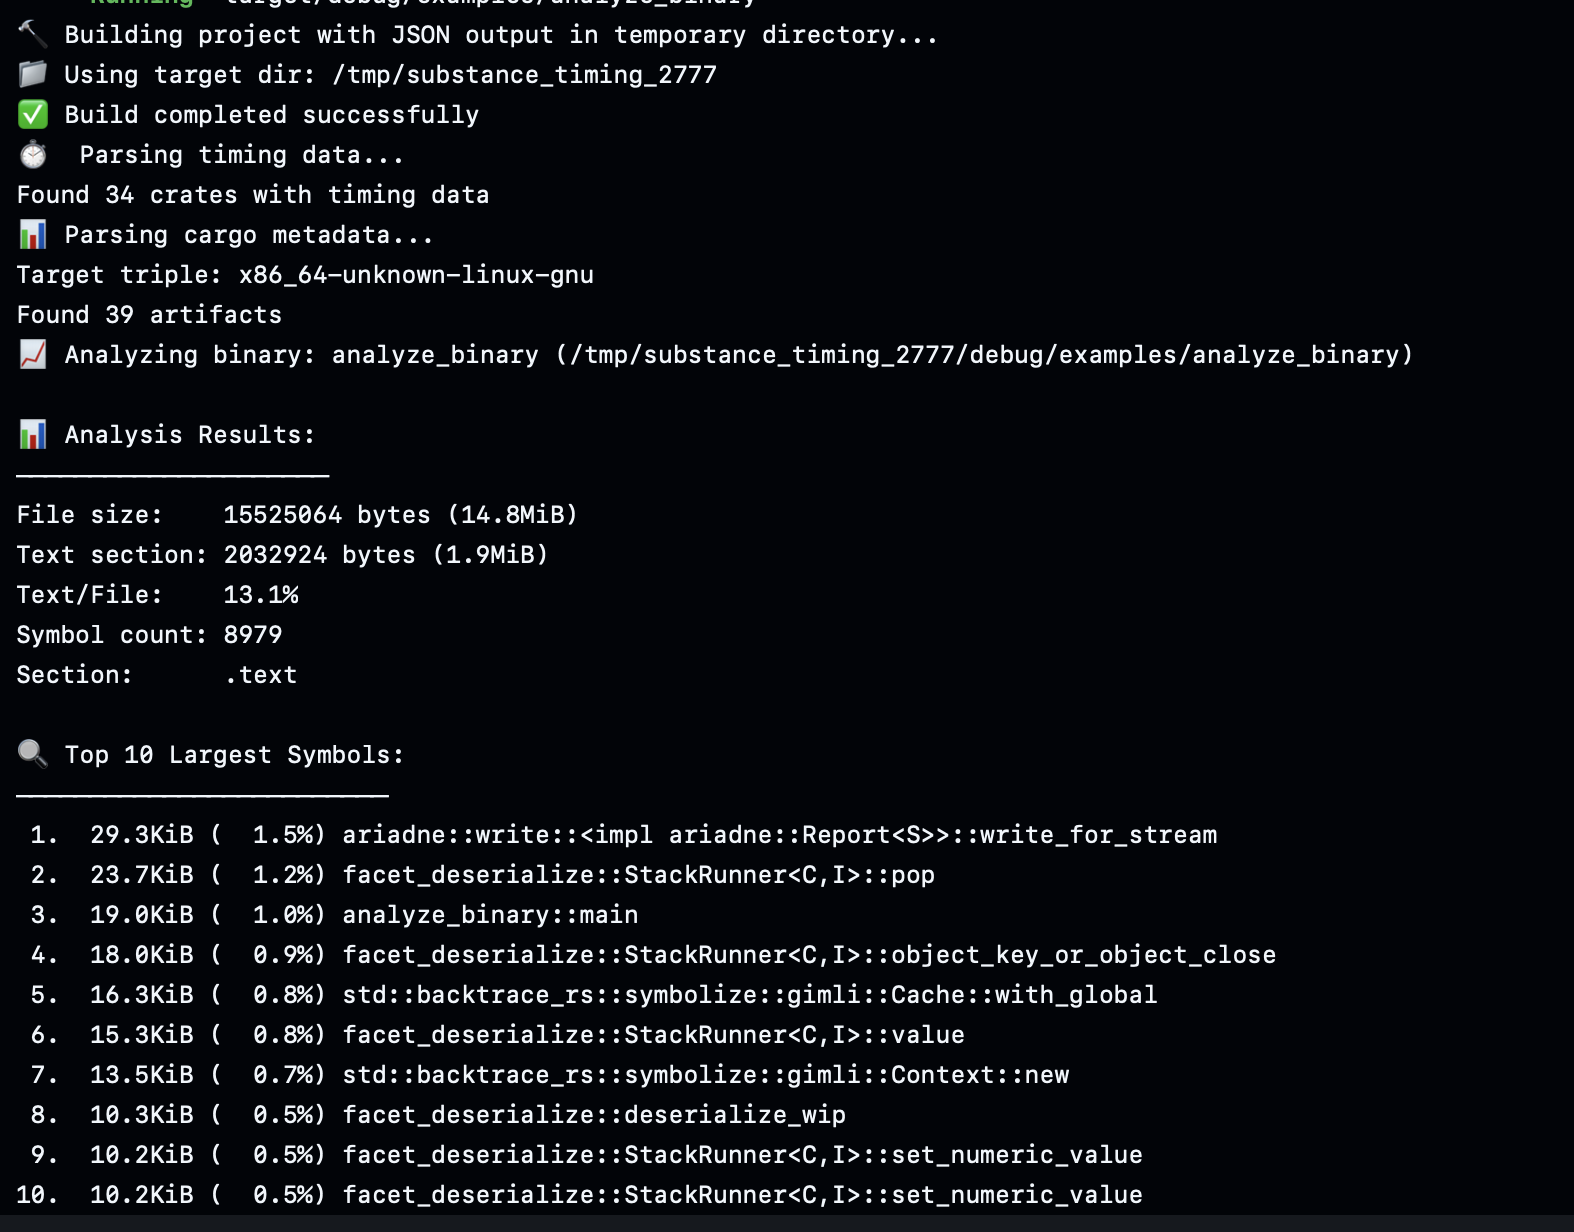Click the facet_deserialize::deserialize_wip symbol entry
This screenshot has width=1574, height=1232.
(594, 1115)
